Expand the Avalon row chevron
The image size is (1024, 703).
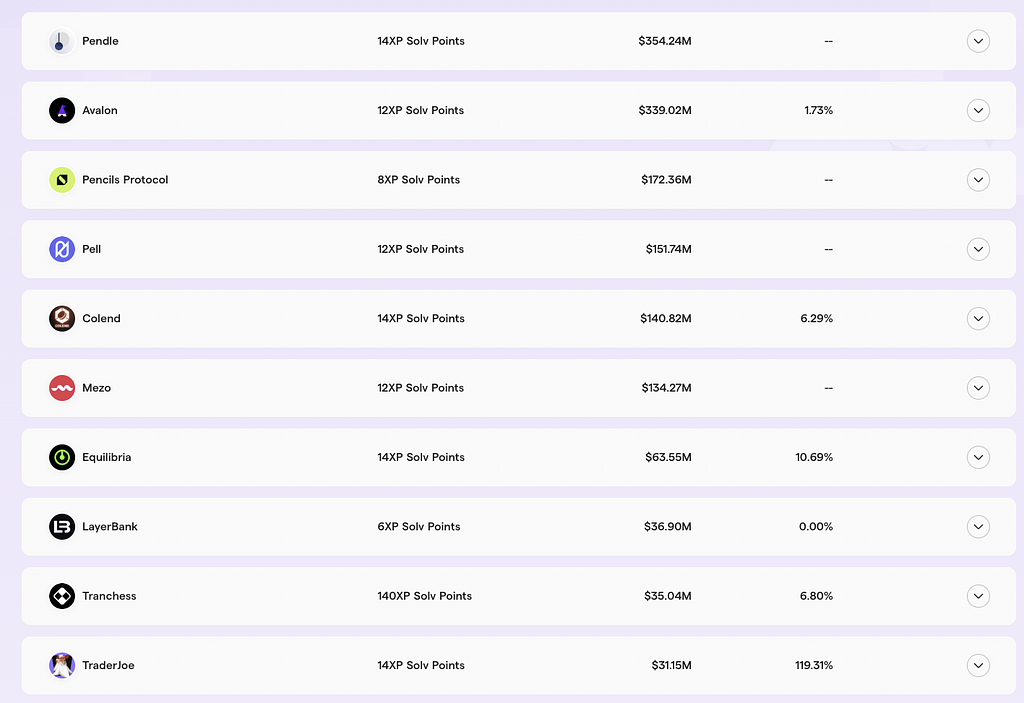click(978, 110)
